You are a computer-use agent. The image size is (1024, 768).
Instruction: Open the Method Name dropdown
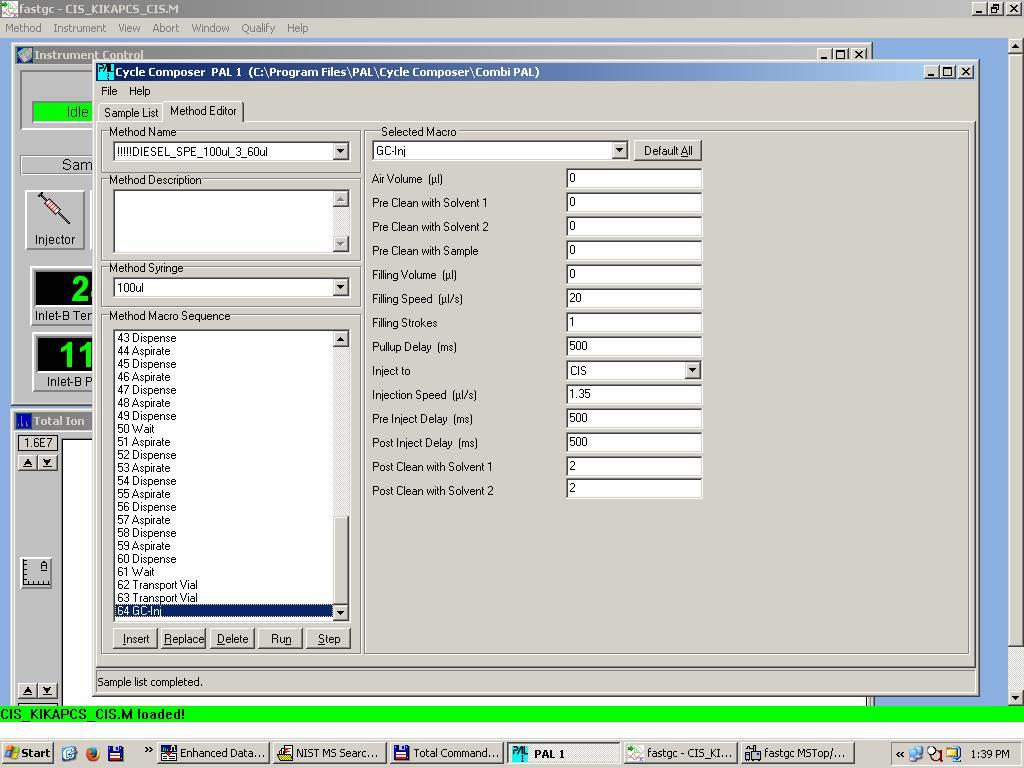[340, 152]
